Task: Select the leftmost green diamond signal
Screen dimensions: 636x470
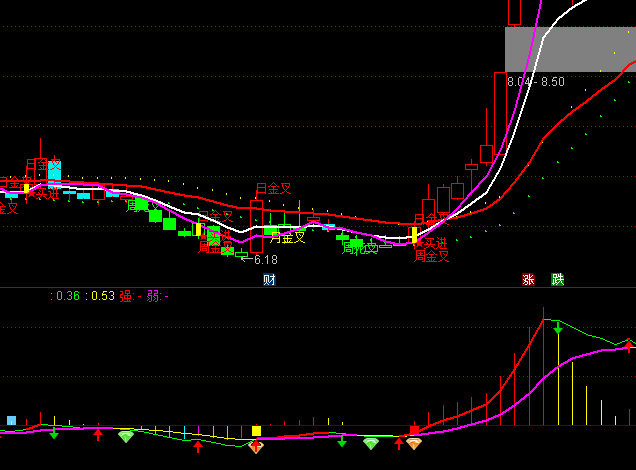Action: point(125,437)
